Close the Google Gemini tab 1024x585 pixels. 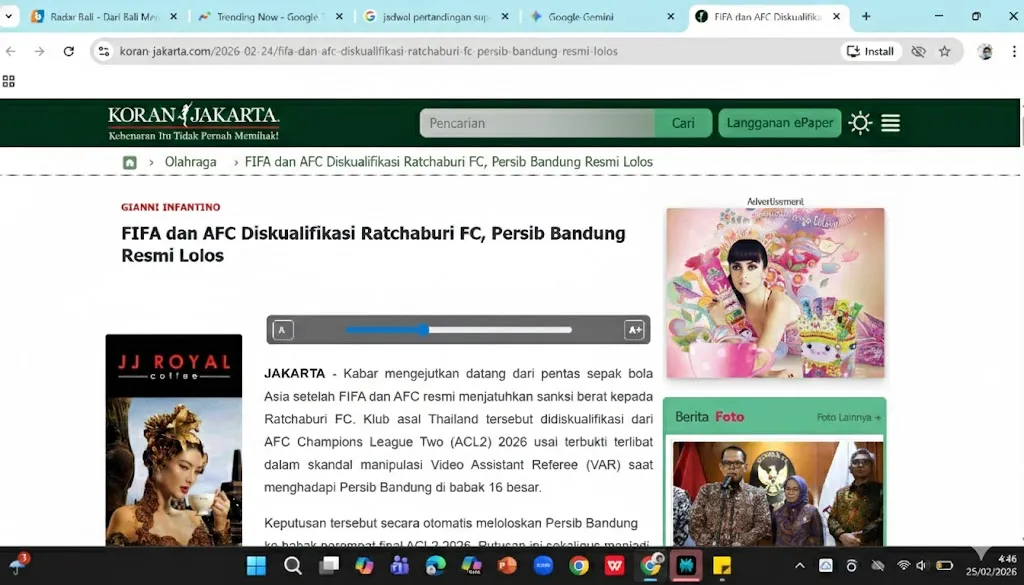pyautogui.click(x=671, y=16)
